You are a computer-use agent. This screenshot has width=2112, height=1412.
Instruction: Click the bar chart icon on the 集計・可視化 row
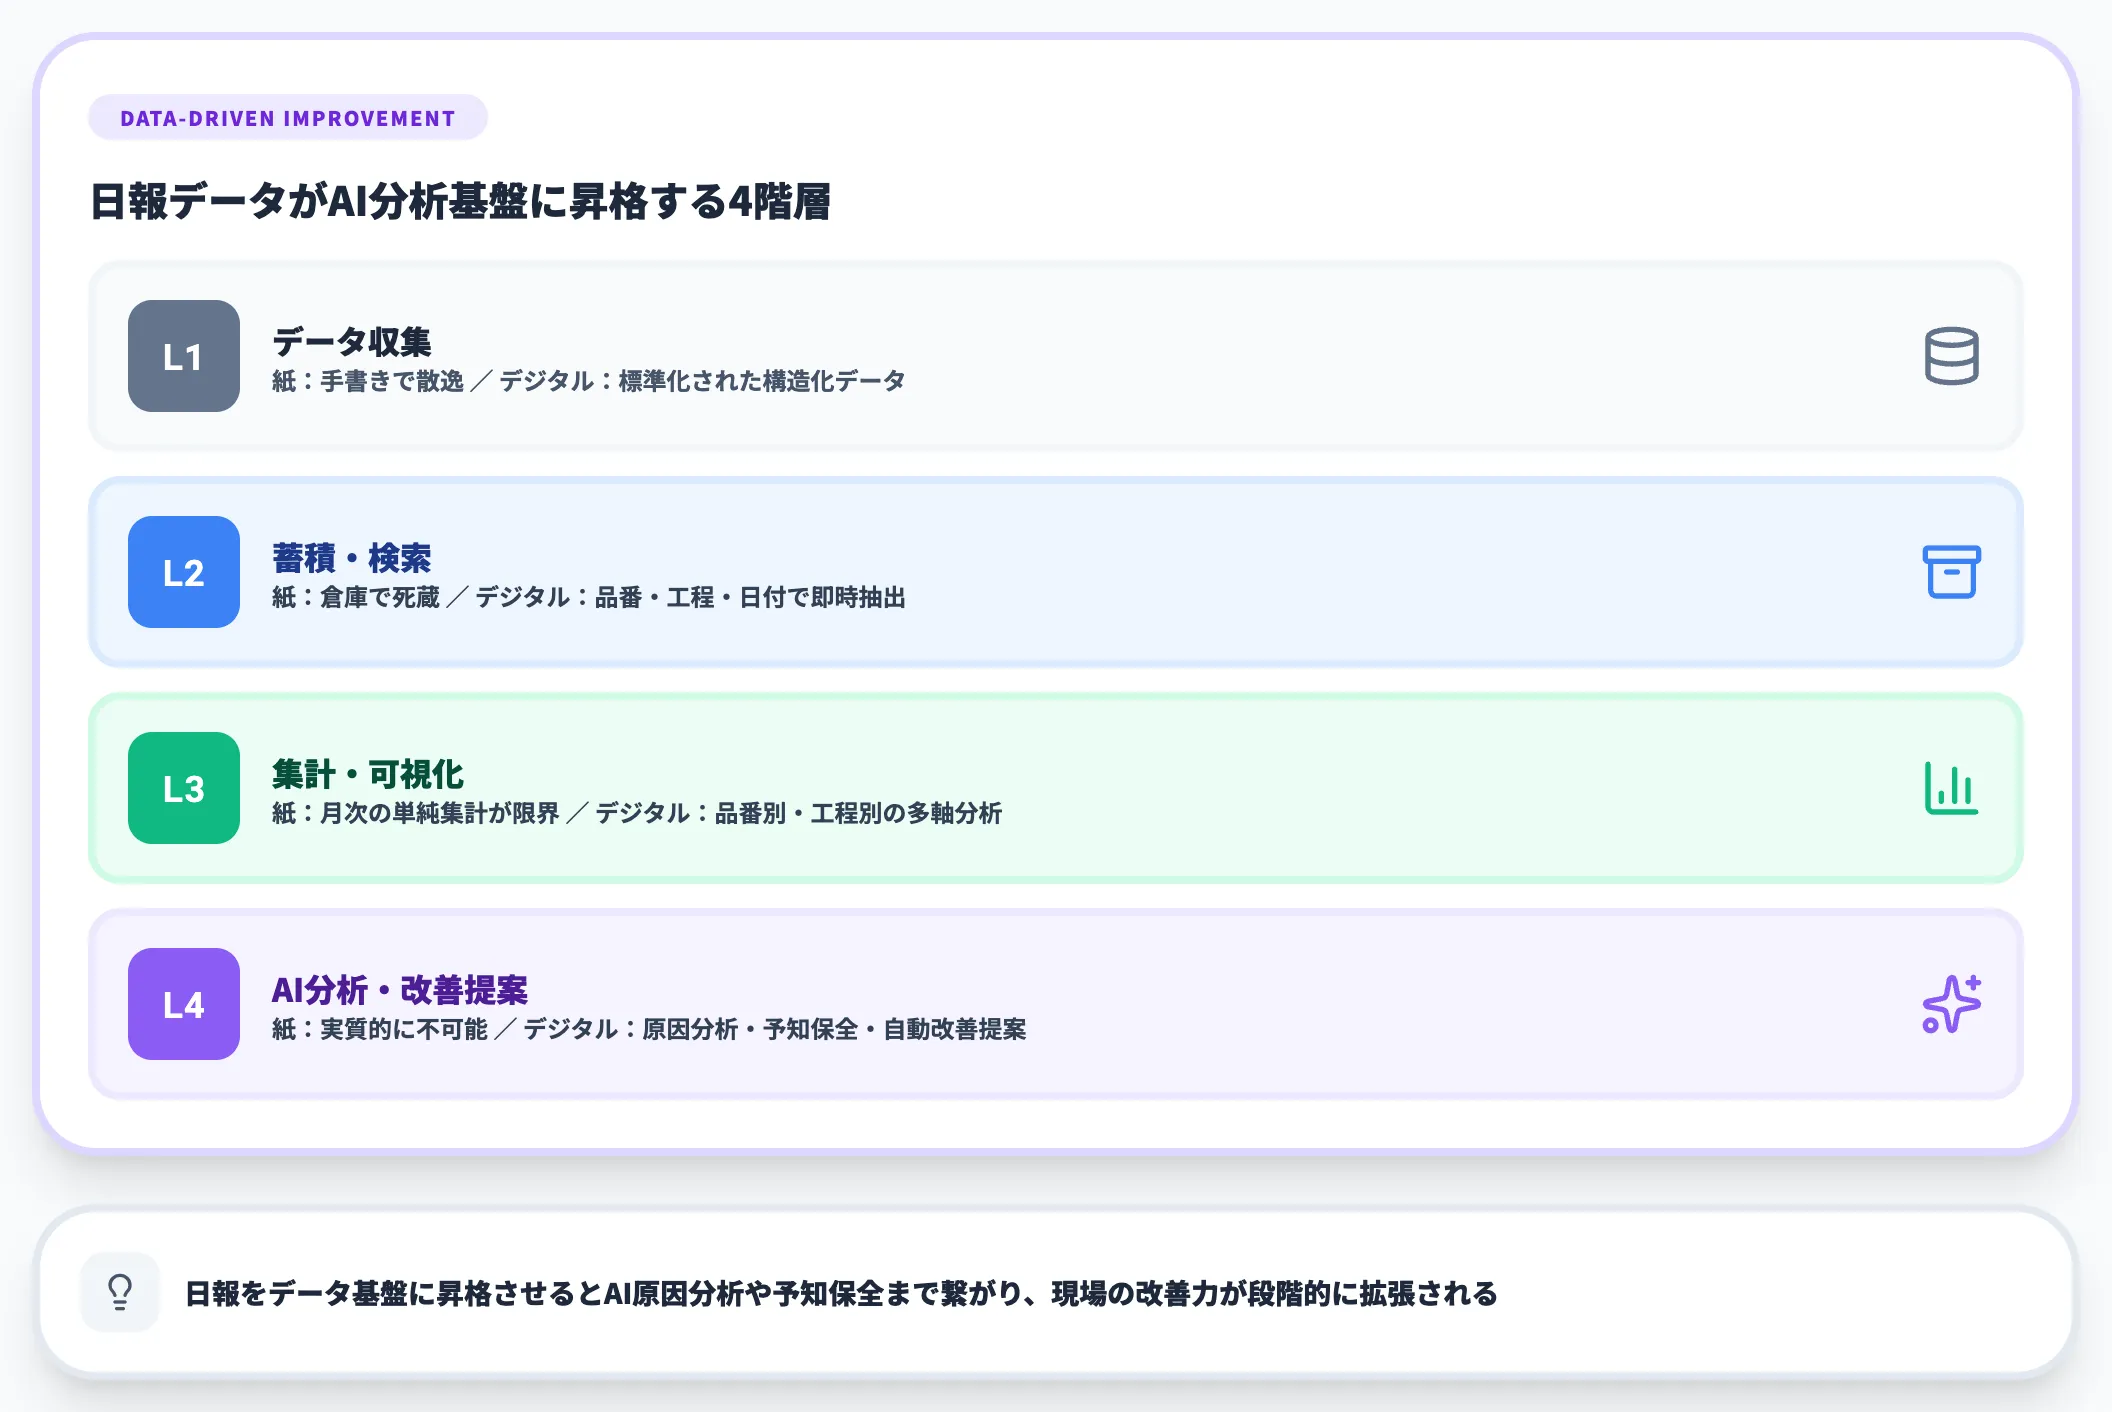point(1949,789)
